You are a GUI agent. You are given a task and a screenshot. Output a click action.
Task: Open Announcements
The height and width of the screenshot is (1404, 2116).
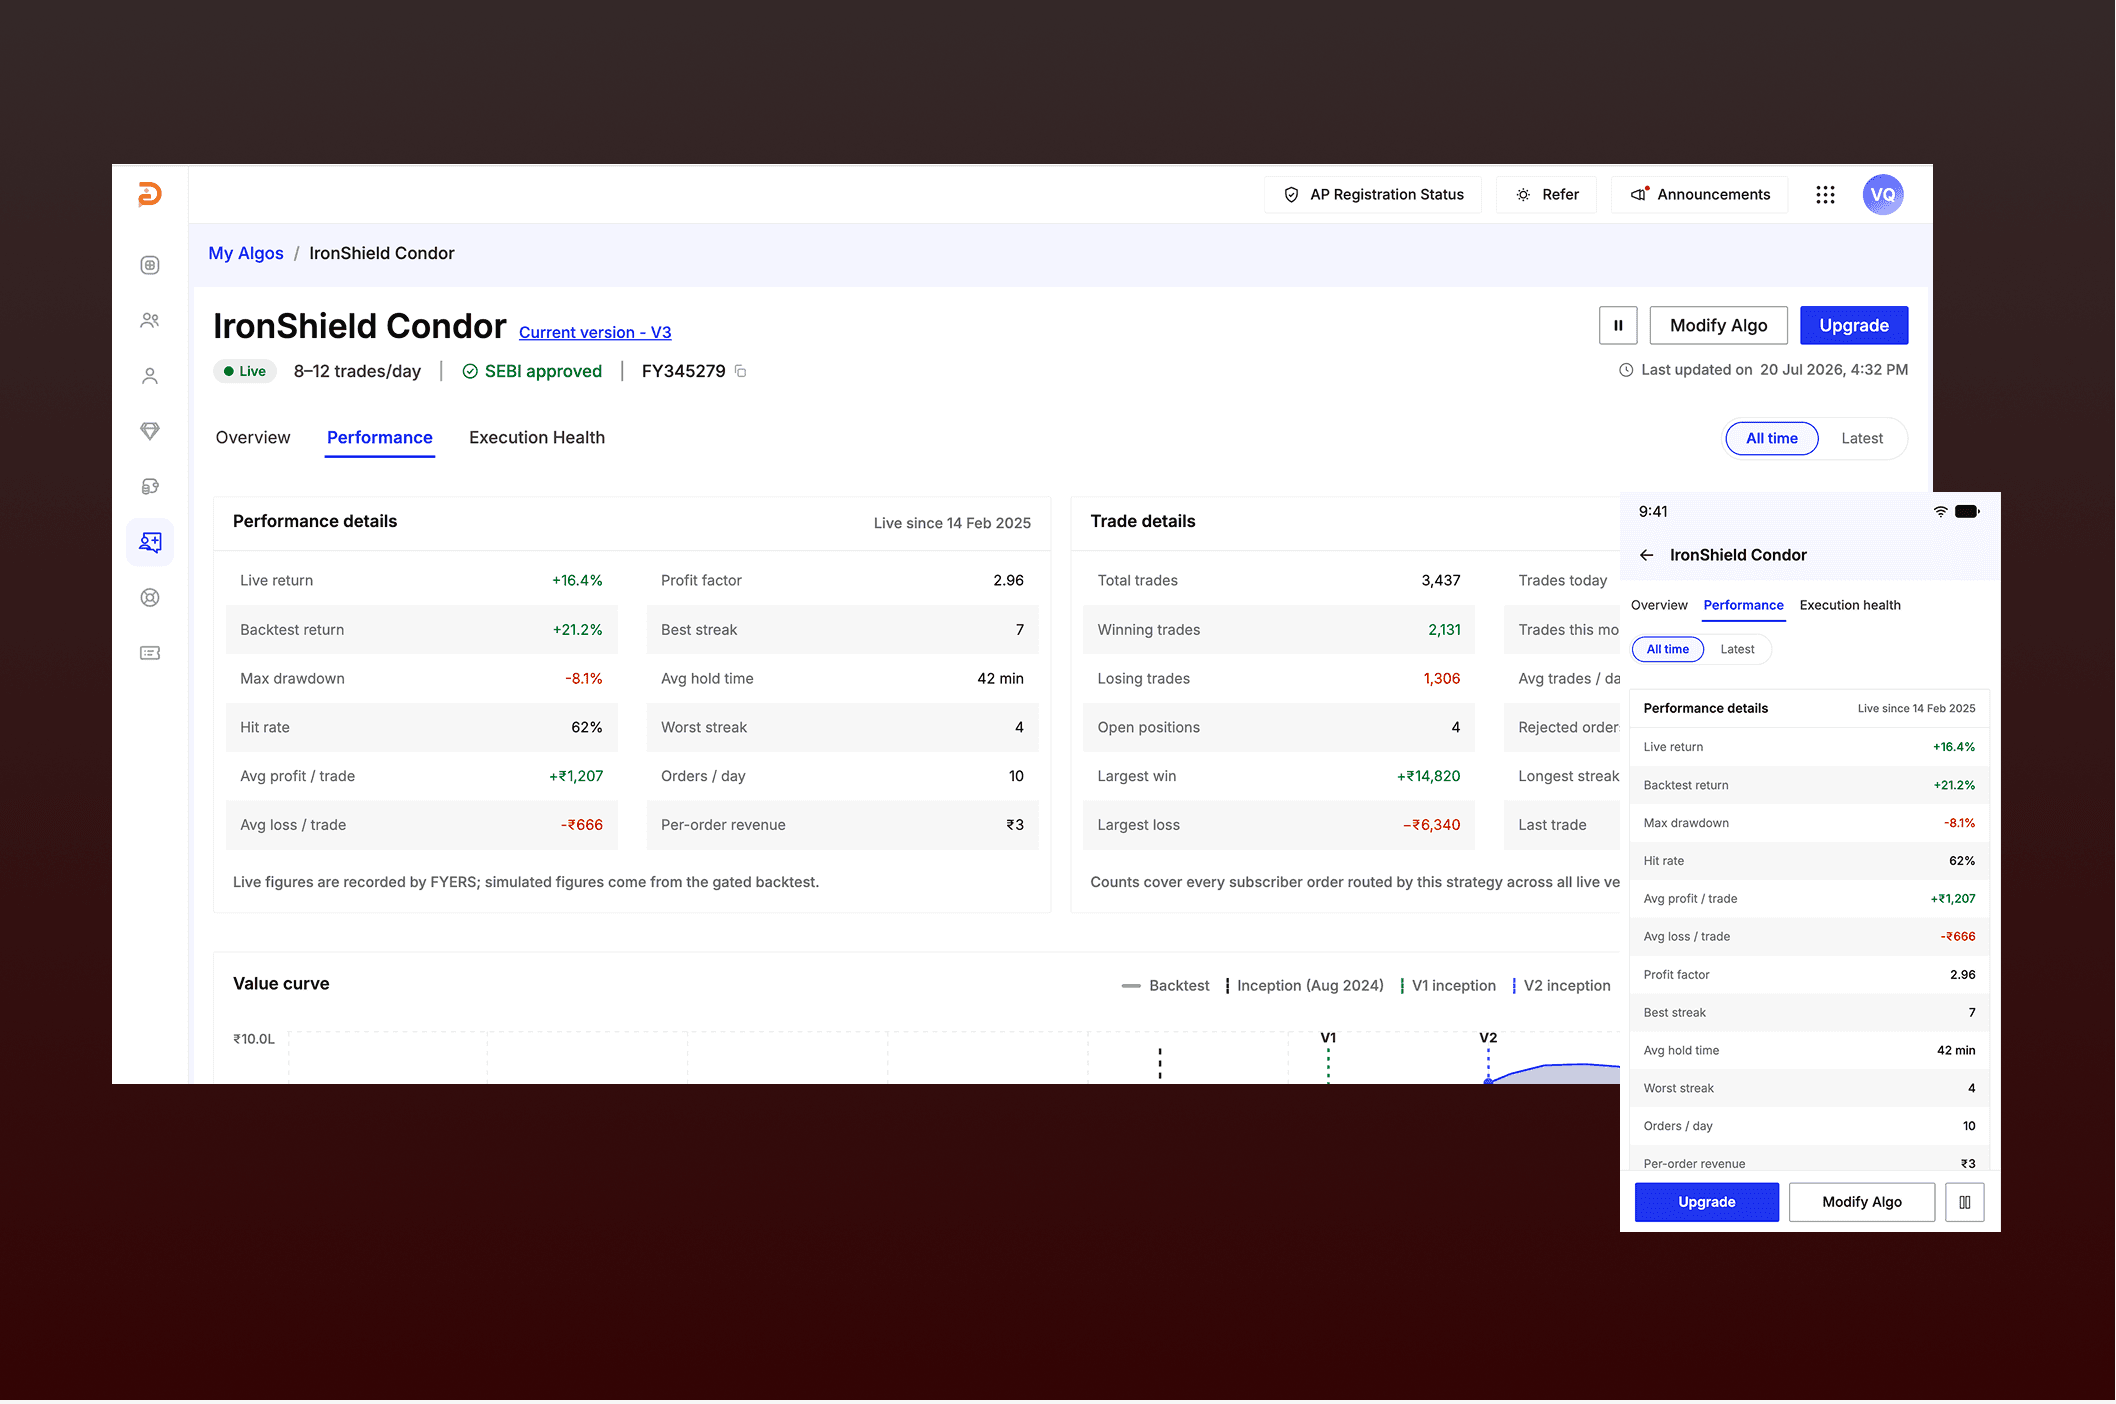pyautogui.click(x=1699, y=195)
